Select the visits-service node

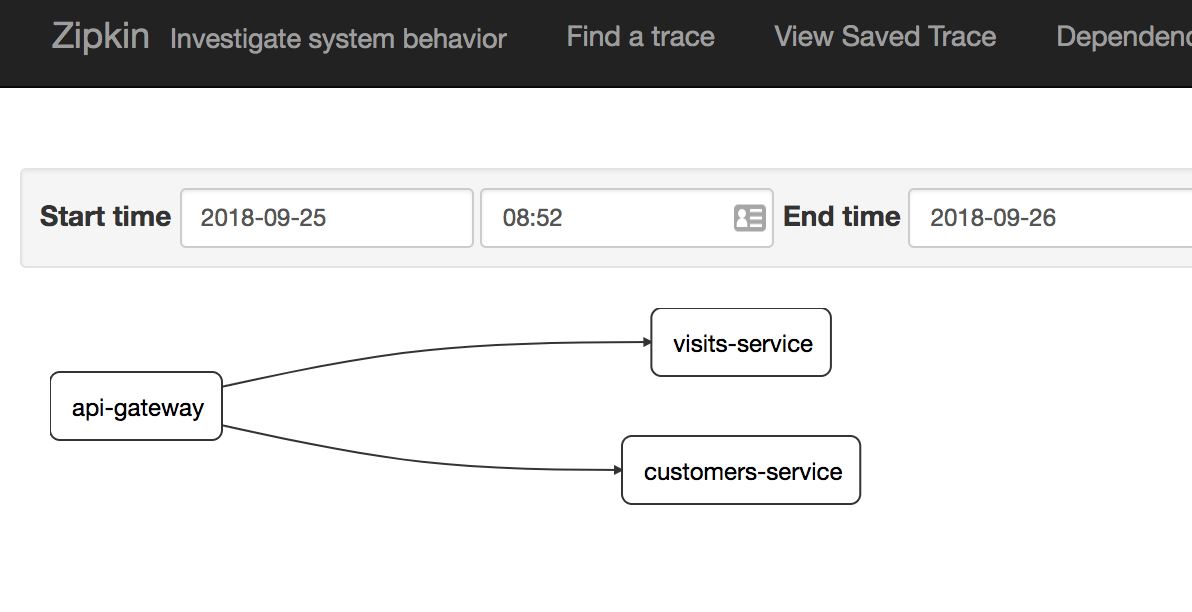click(741, 343)
